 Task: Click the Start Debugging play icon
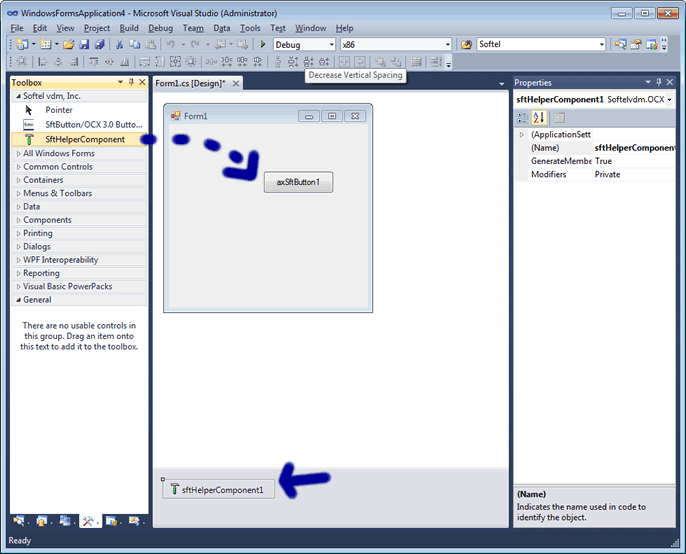coord(263,45)
